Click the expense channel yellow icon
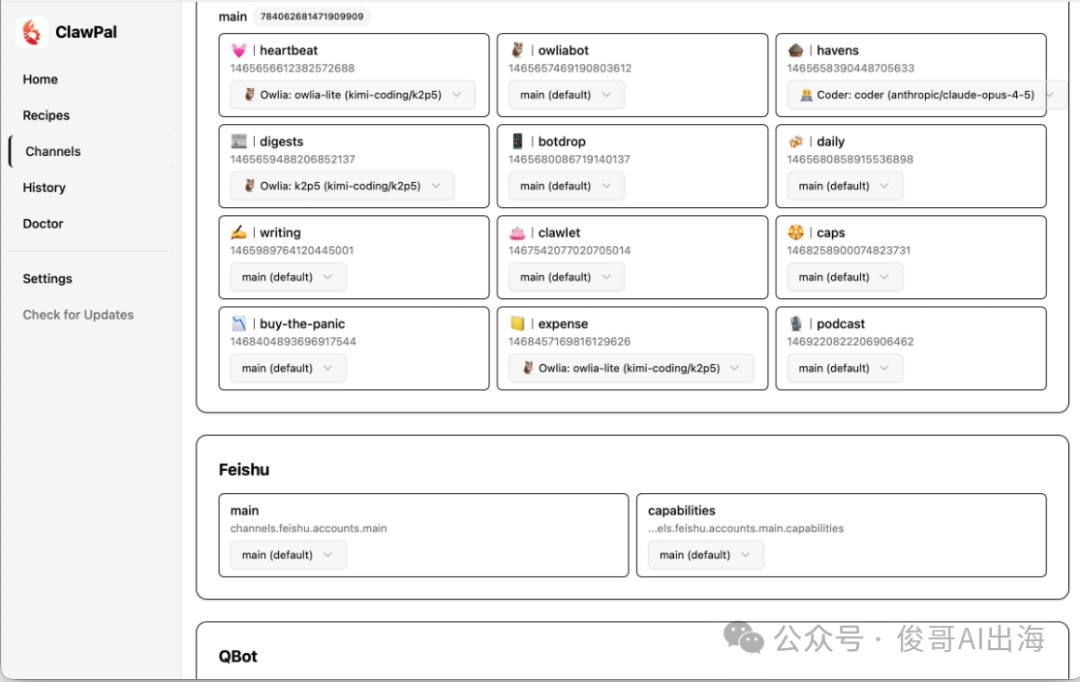1080x682 pixels. pos(517,323)
